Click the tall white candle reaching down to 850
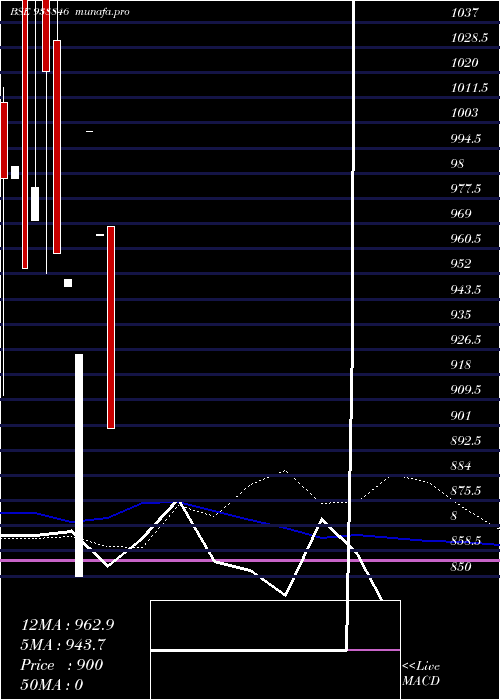Screen dimensions: 500x700 tap(79, 465)
